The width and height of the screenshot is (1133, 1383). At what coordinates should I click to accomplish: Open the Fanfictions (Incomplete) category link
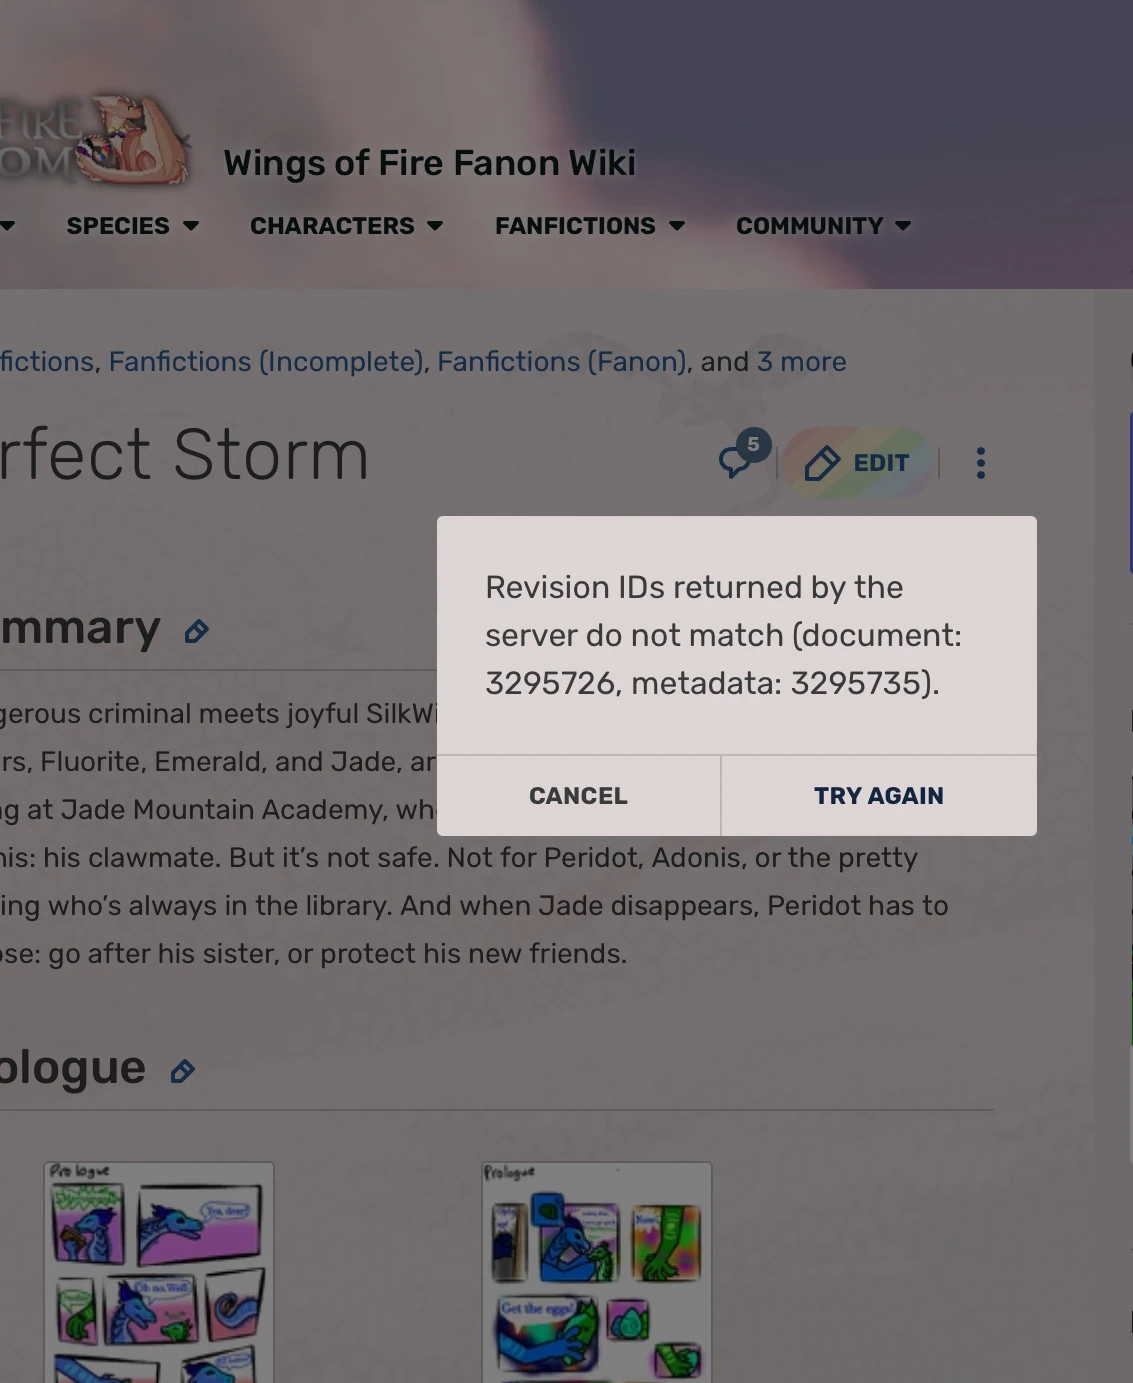(266, 362)
